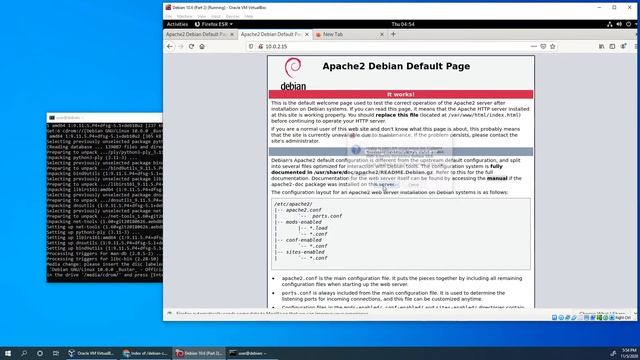Open the Windows Start menu

[8, 353]
